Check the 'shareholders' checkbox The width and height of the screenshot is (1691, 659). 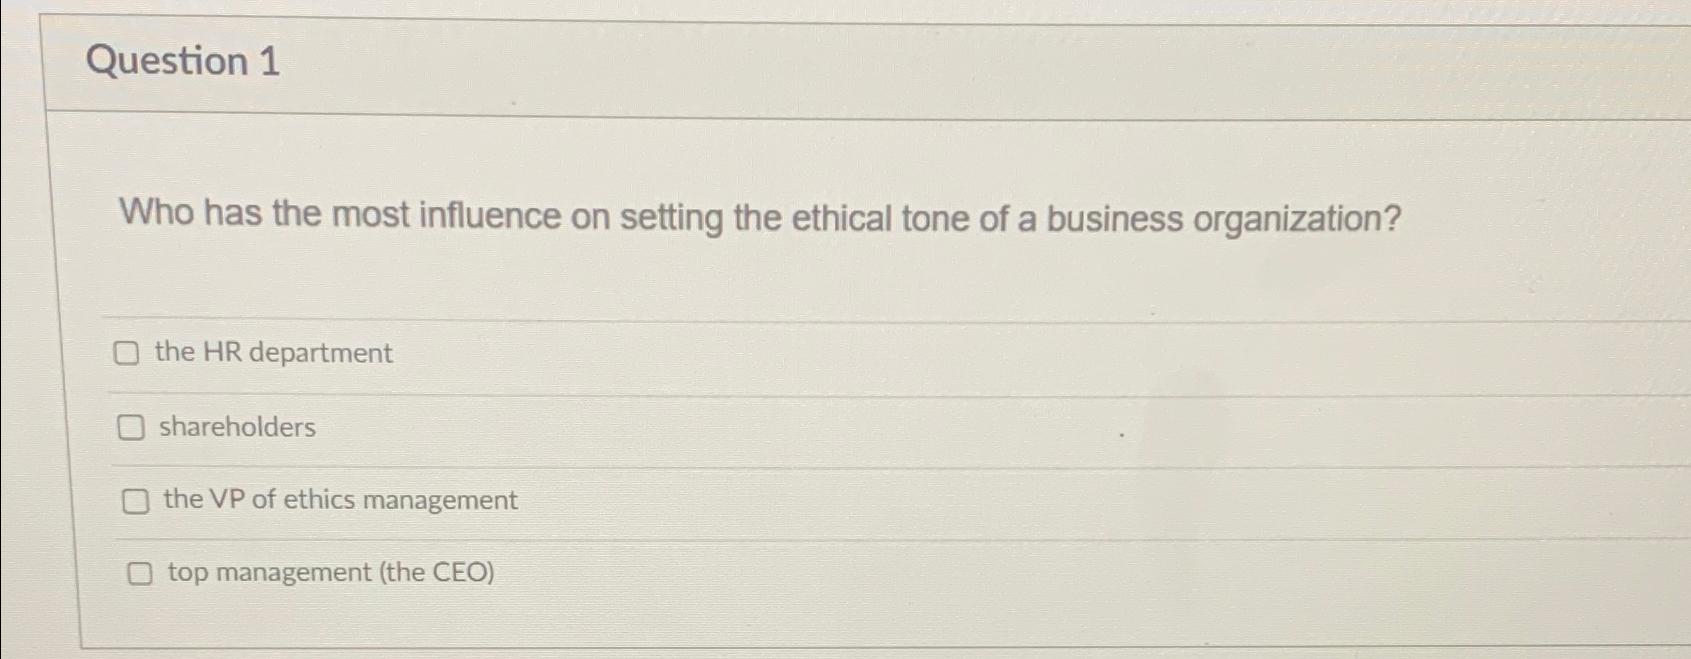point(131,427)
